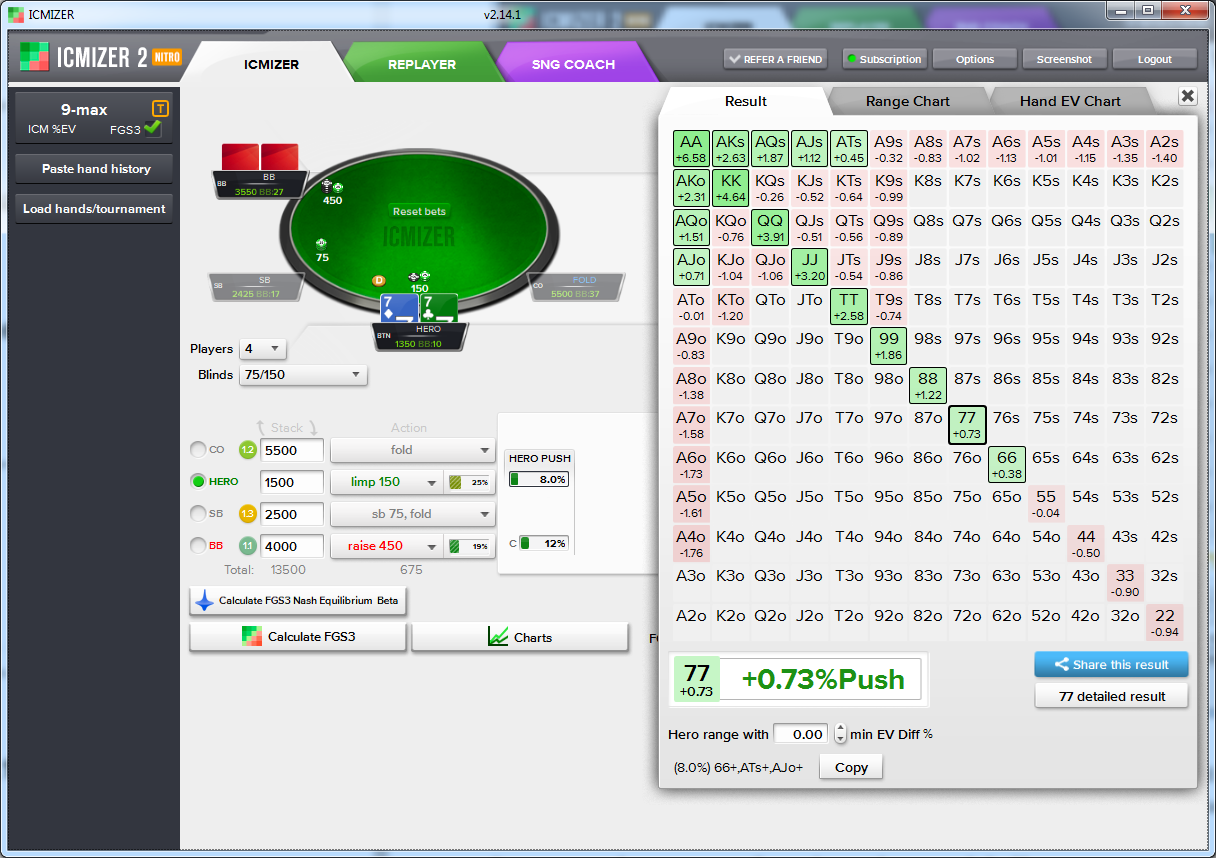Select the AA cell in the hand grid
Viewport: 1216px width, 858px height.
pyautogui.click(x=691, y=149)
